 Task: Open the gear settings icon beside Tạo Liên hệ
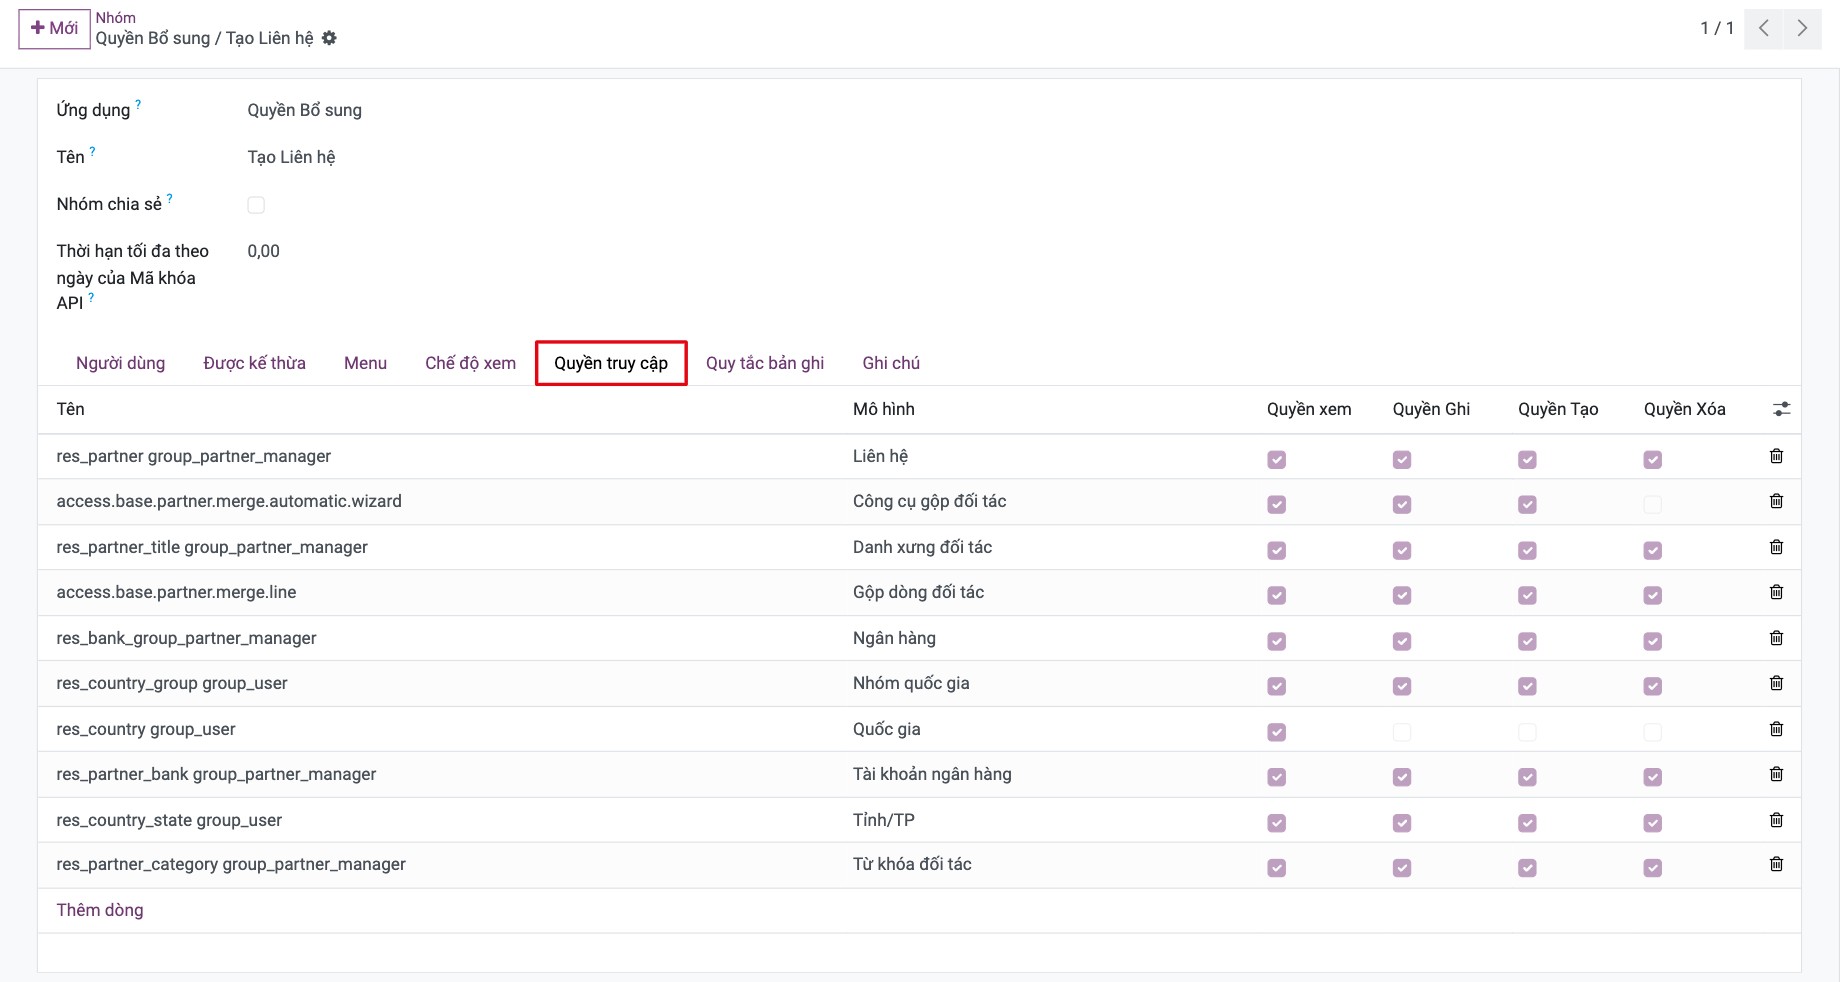(329, 38)
